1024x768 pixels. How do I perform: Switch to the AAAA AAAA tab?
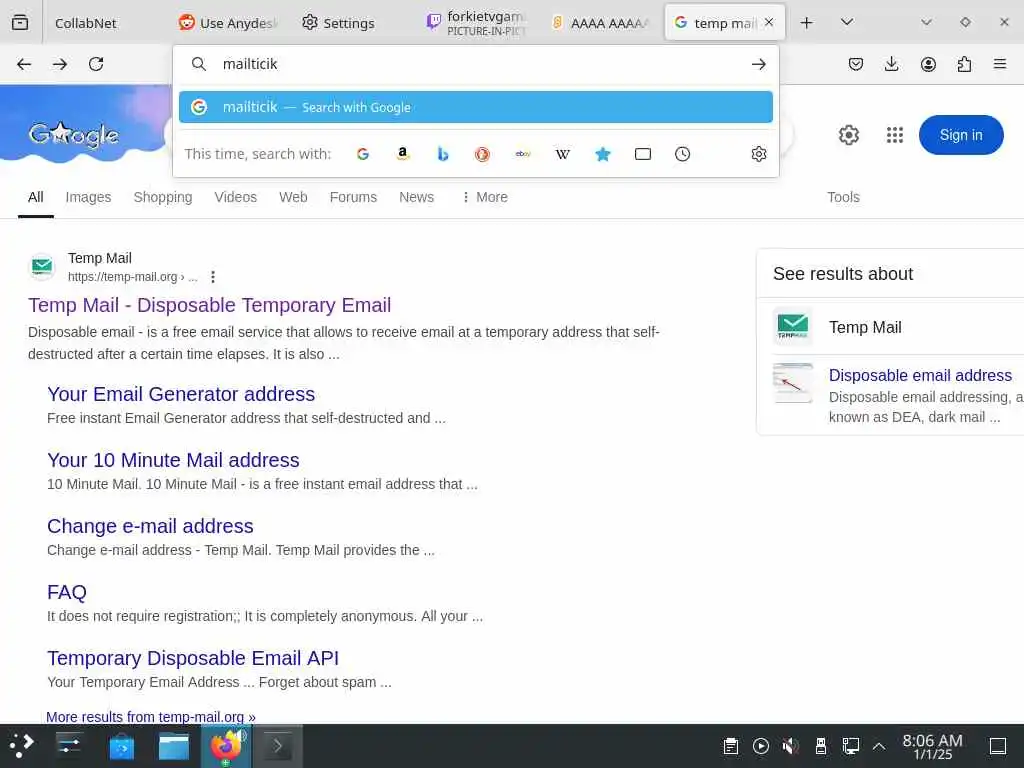(x=601, y=23)
